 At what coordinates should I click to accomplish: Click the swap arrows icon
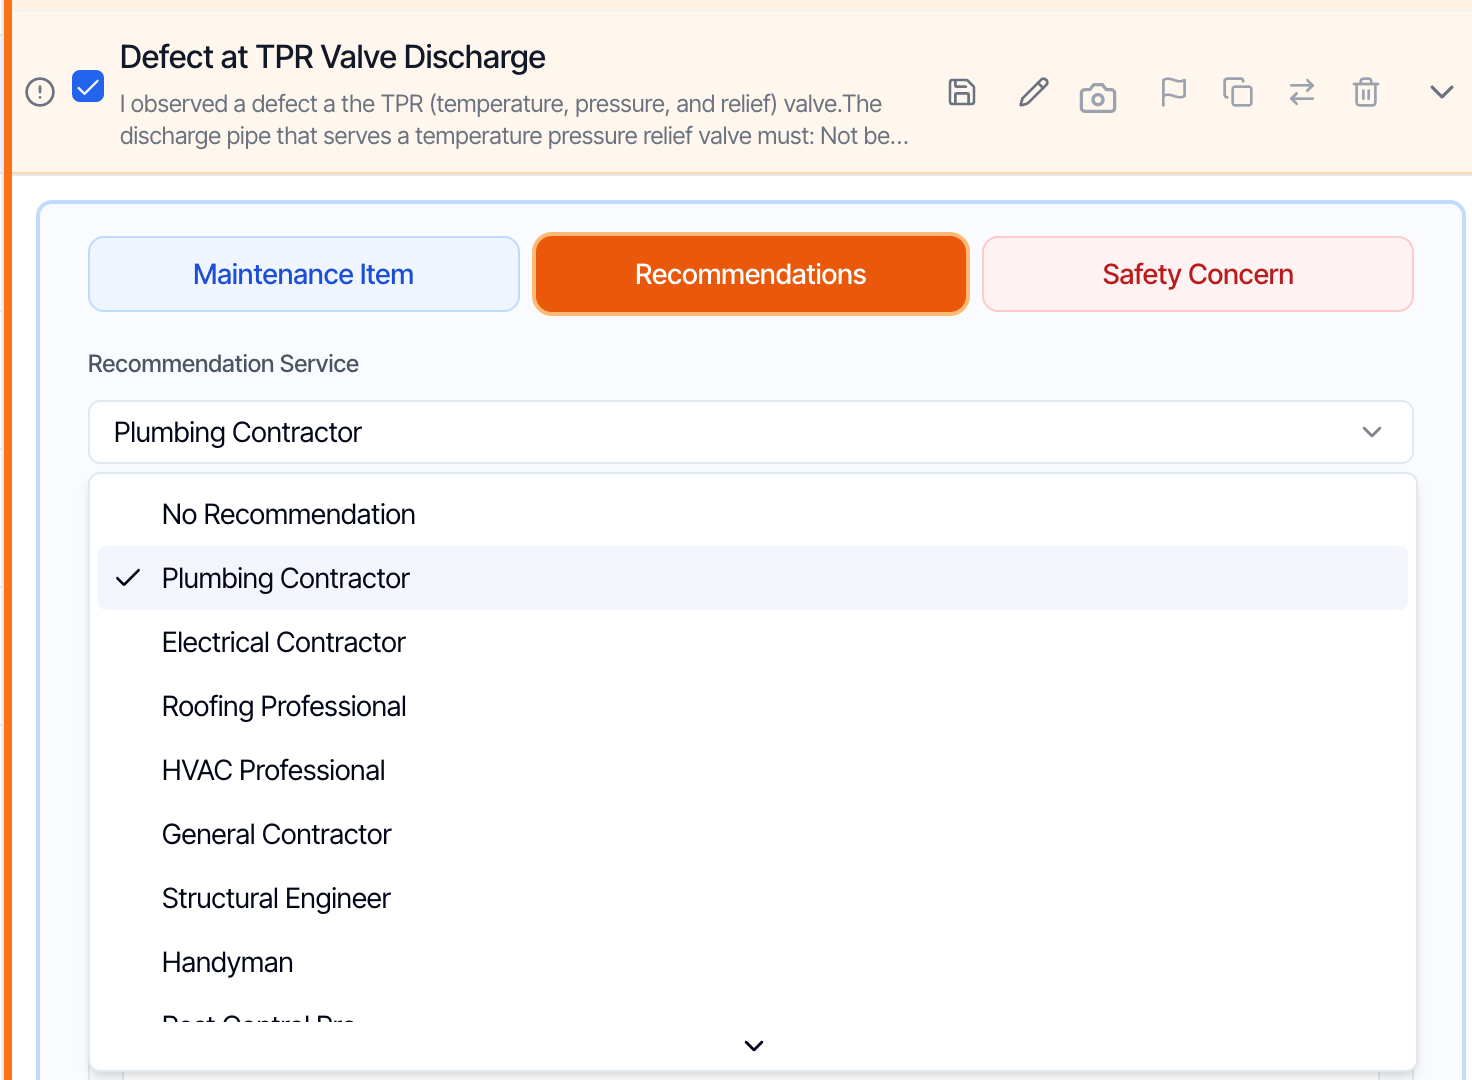coord(1302,92)
